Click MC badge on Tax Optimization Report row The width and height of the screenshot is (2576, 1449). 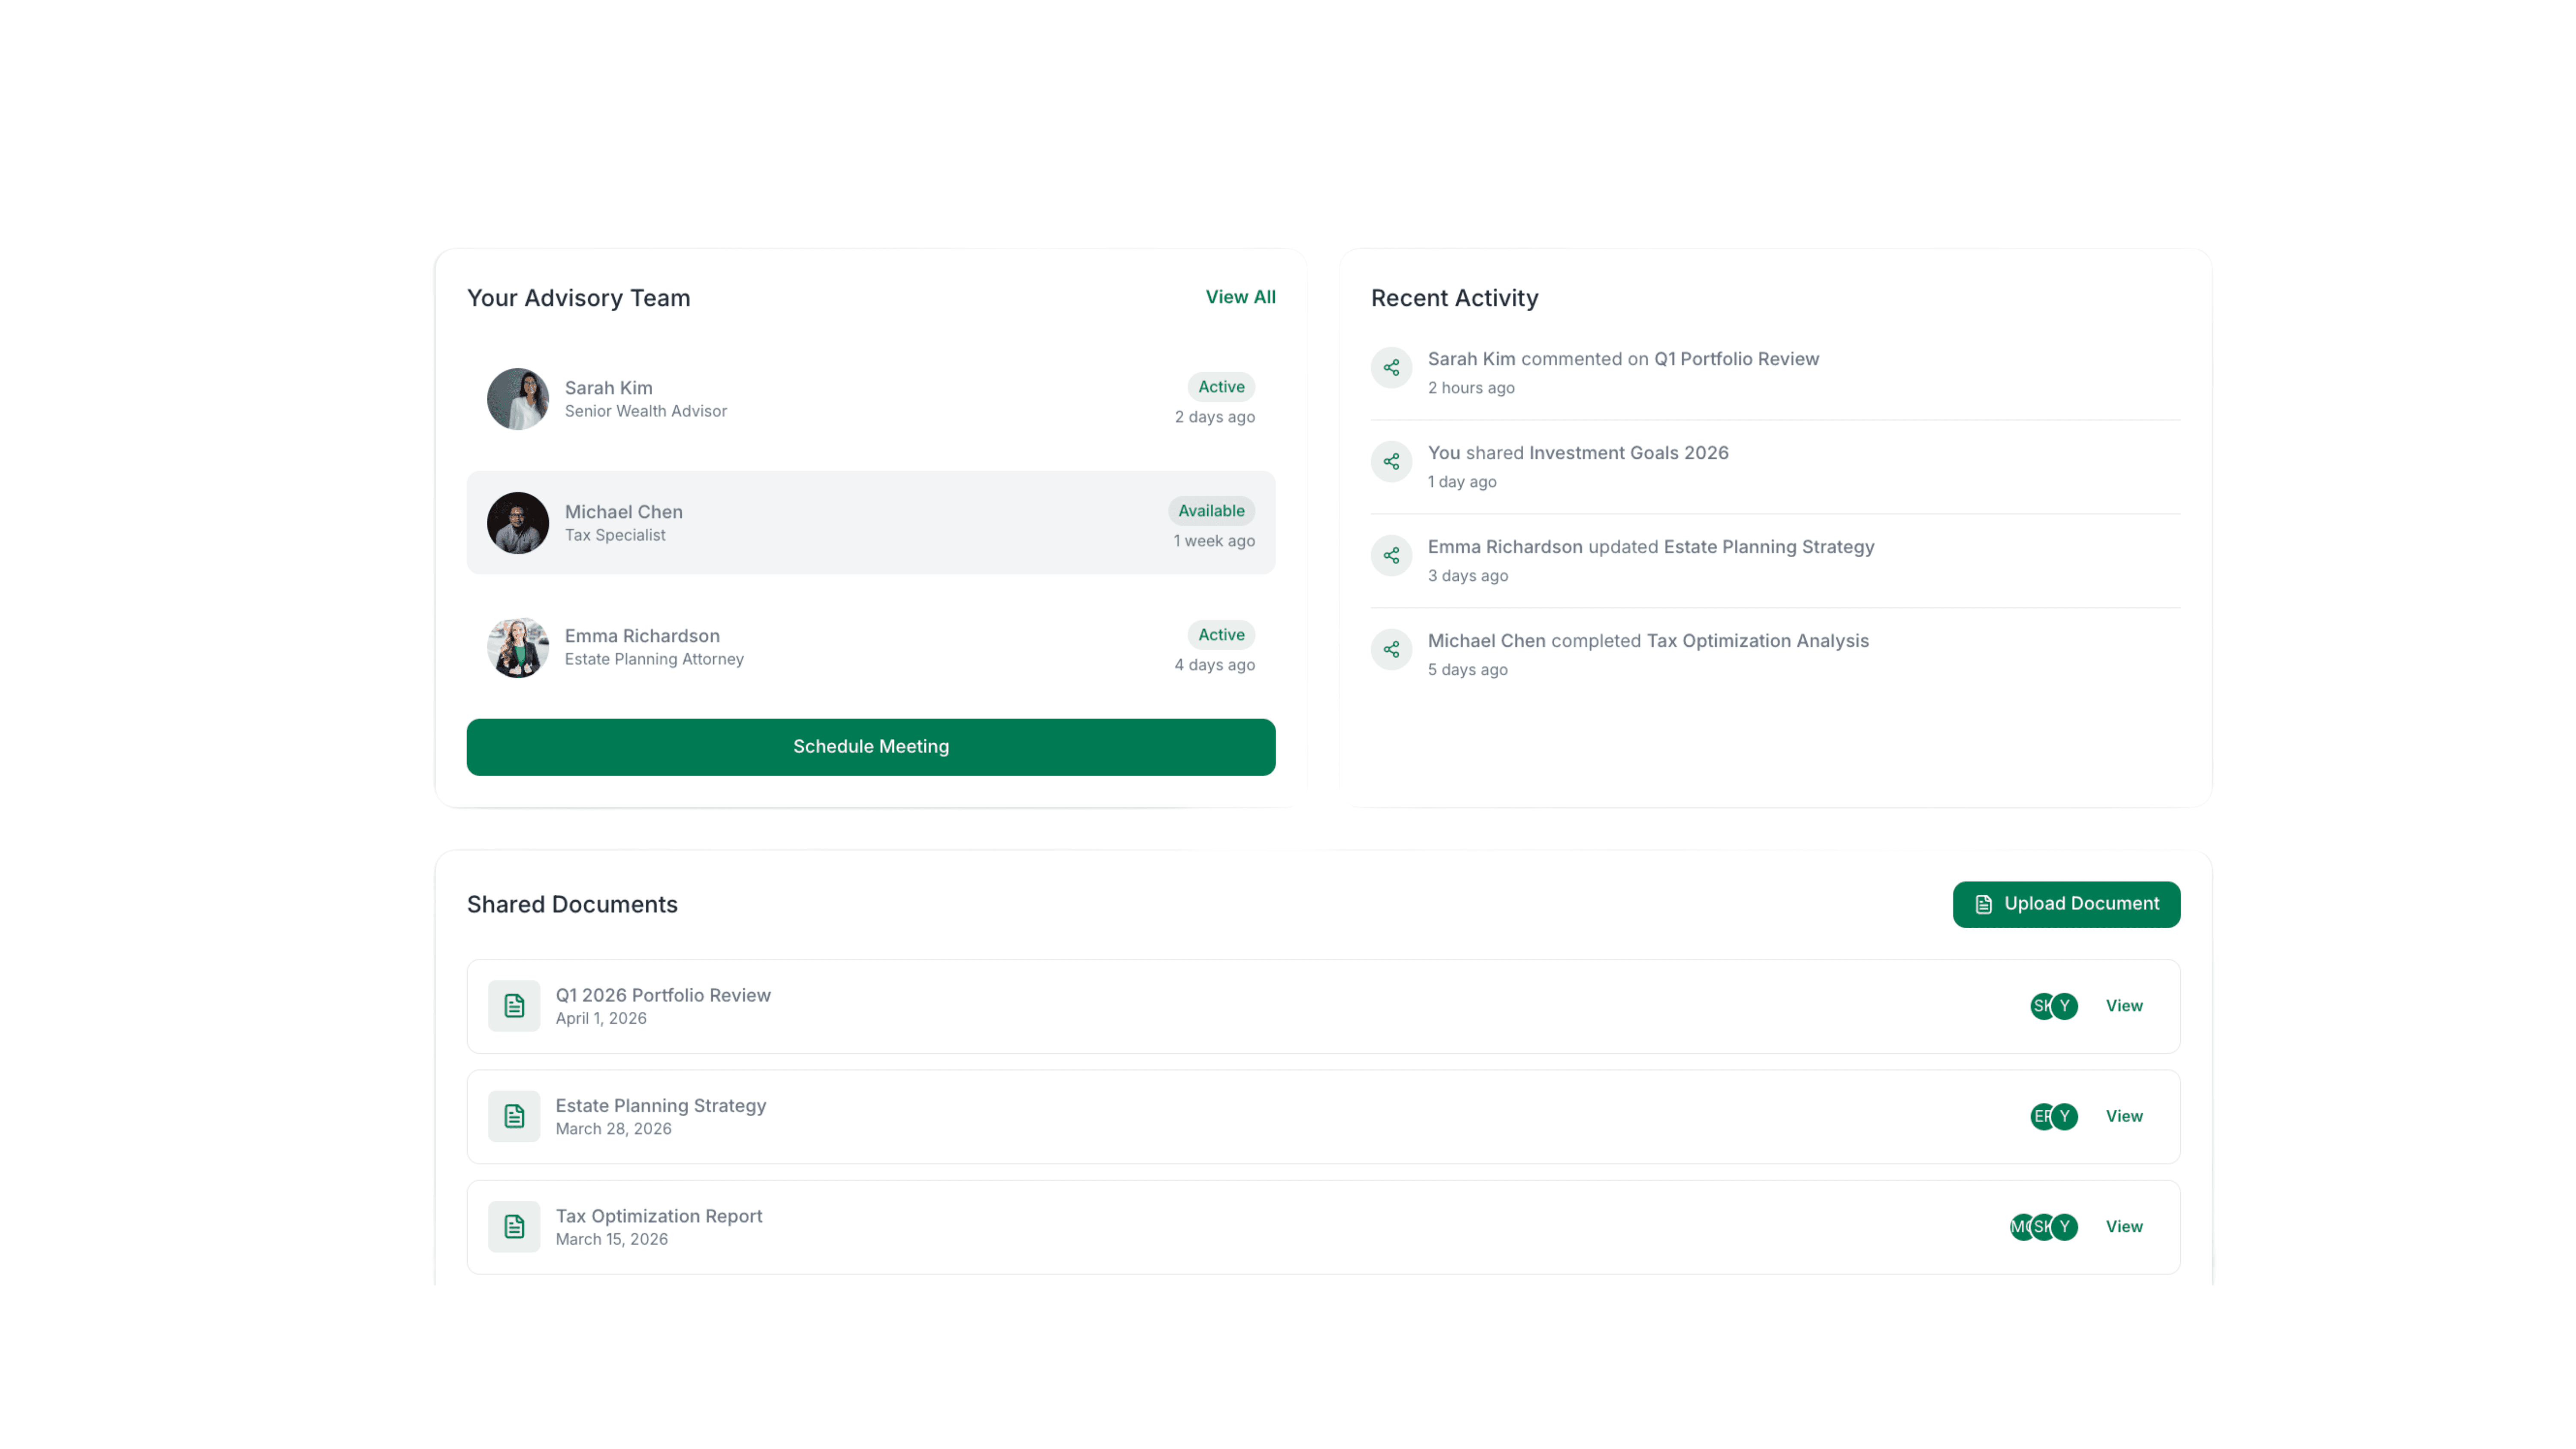[2020, 1227]
